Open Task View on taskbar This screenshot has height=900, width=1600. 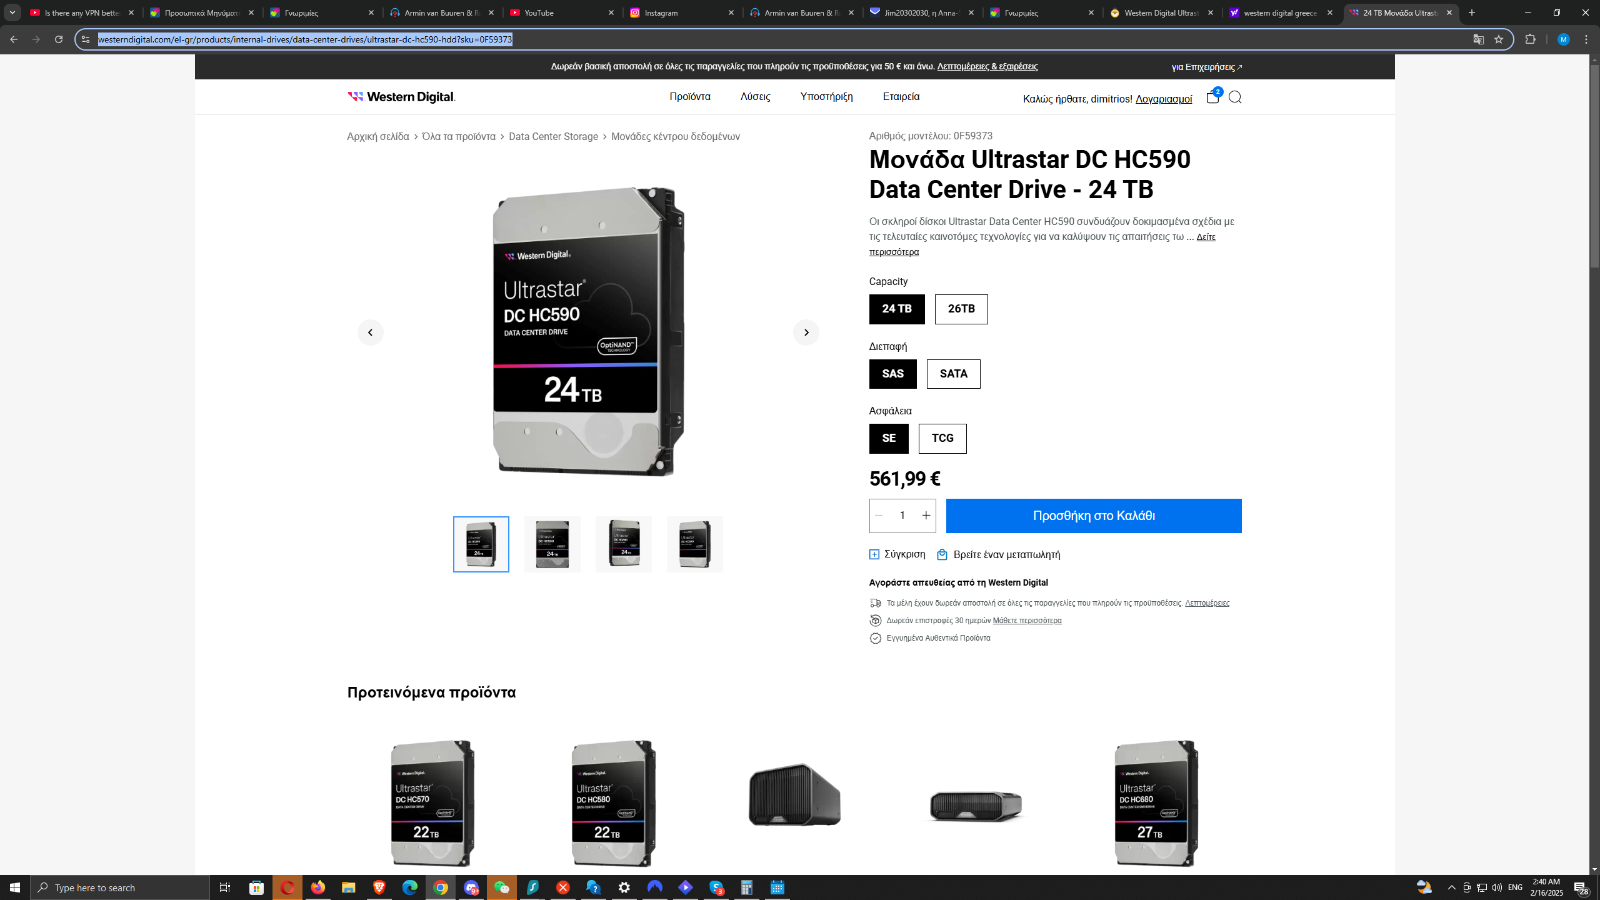point(225,888)
